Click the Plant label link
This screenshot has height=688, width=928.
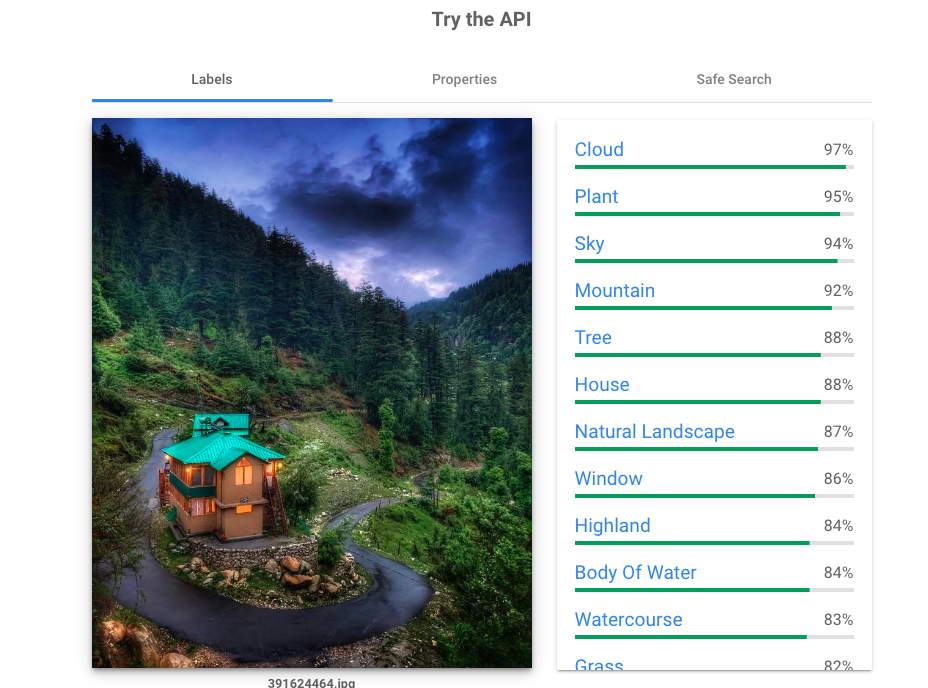click(596, 197)
